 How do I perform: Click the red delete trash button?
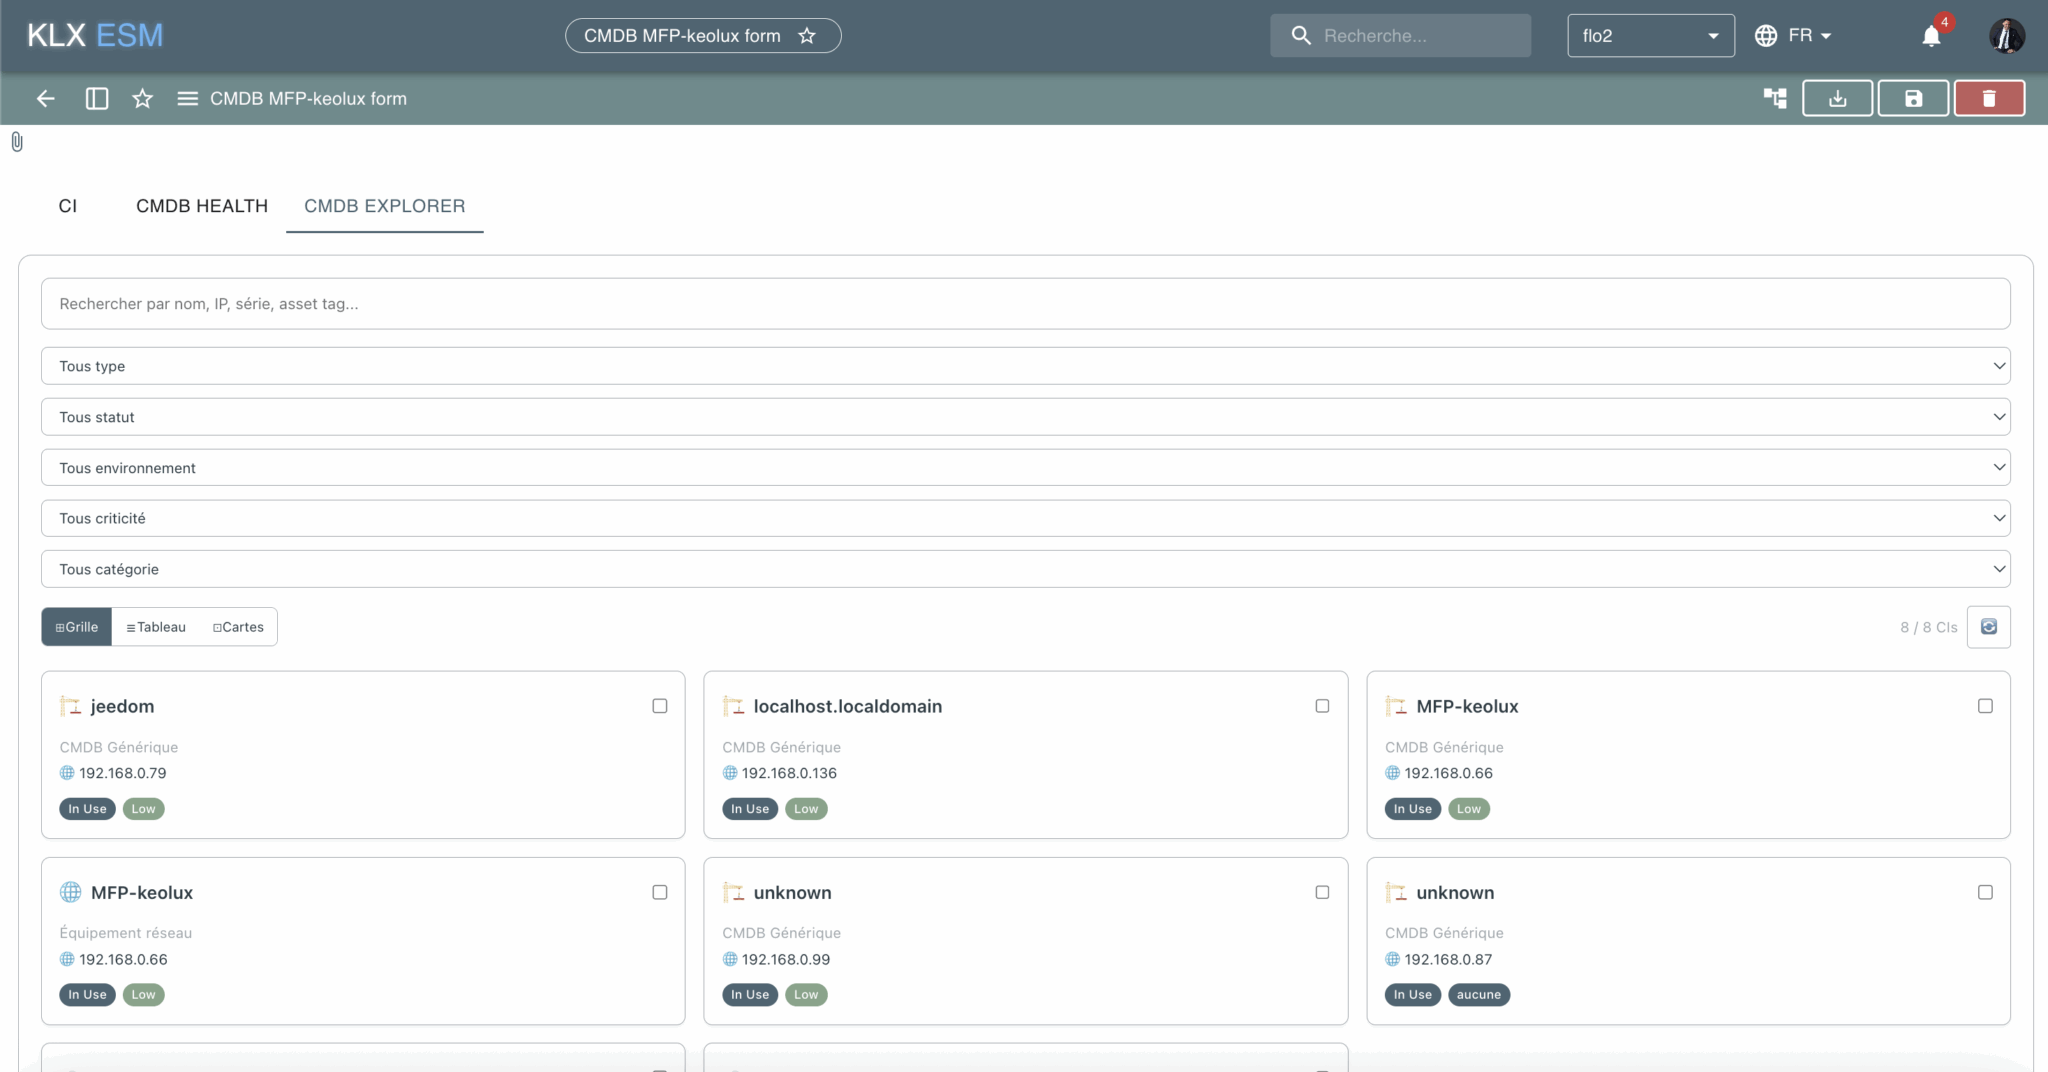click(x=1988, y=98)
